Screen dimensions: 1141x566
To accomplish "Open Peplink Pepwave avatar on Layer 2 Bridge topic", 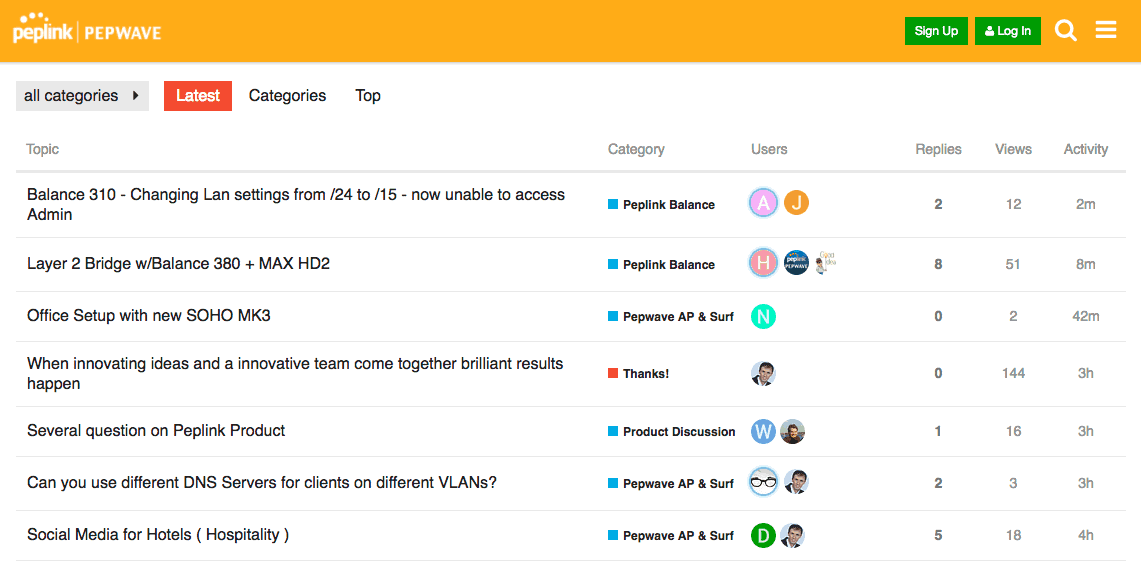I will (x=796, y=263).
